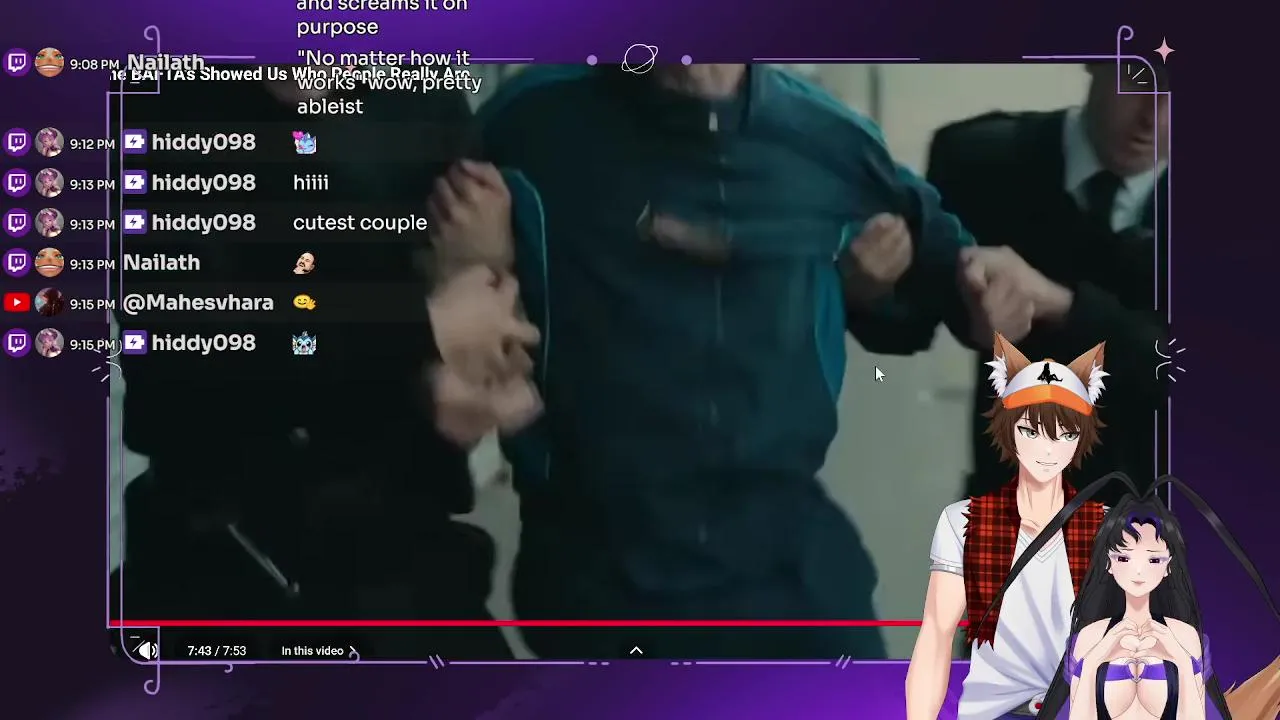Click the 9:15 PM timestamp beside @Mahesvhara
The height and width of the screenshot is (720, 1280).
92,304
